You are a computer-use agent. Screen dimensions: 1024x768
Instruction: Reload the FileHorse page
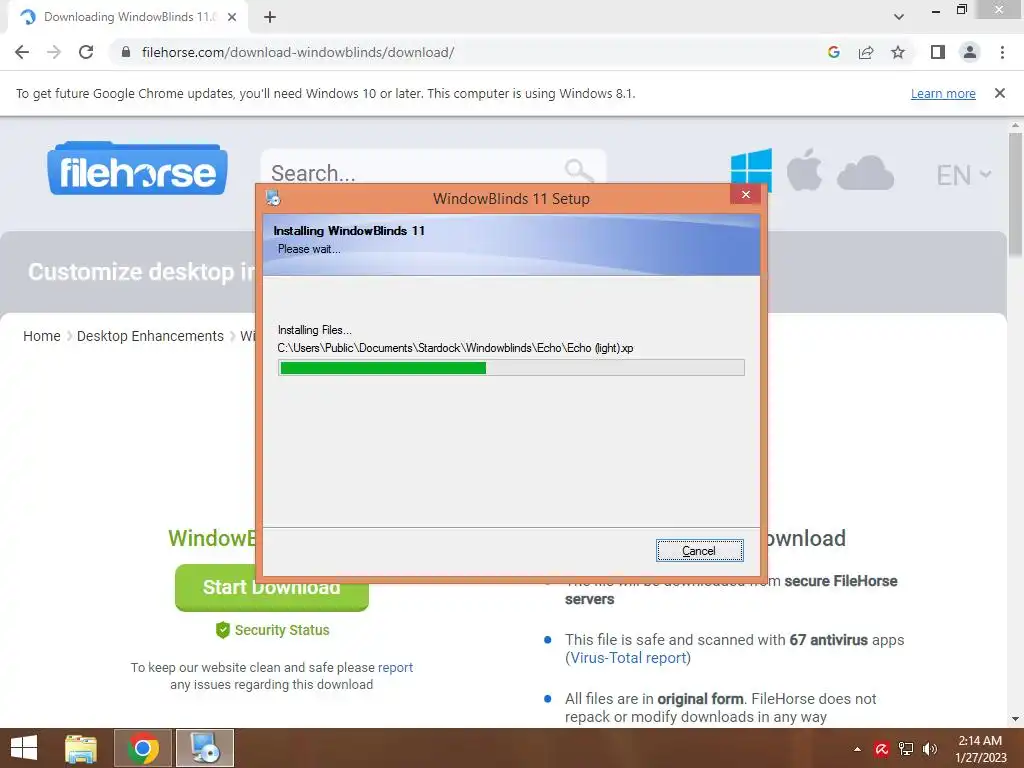click(86, 52)
